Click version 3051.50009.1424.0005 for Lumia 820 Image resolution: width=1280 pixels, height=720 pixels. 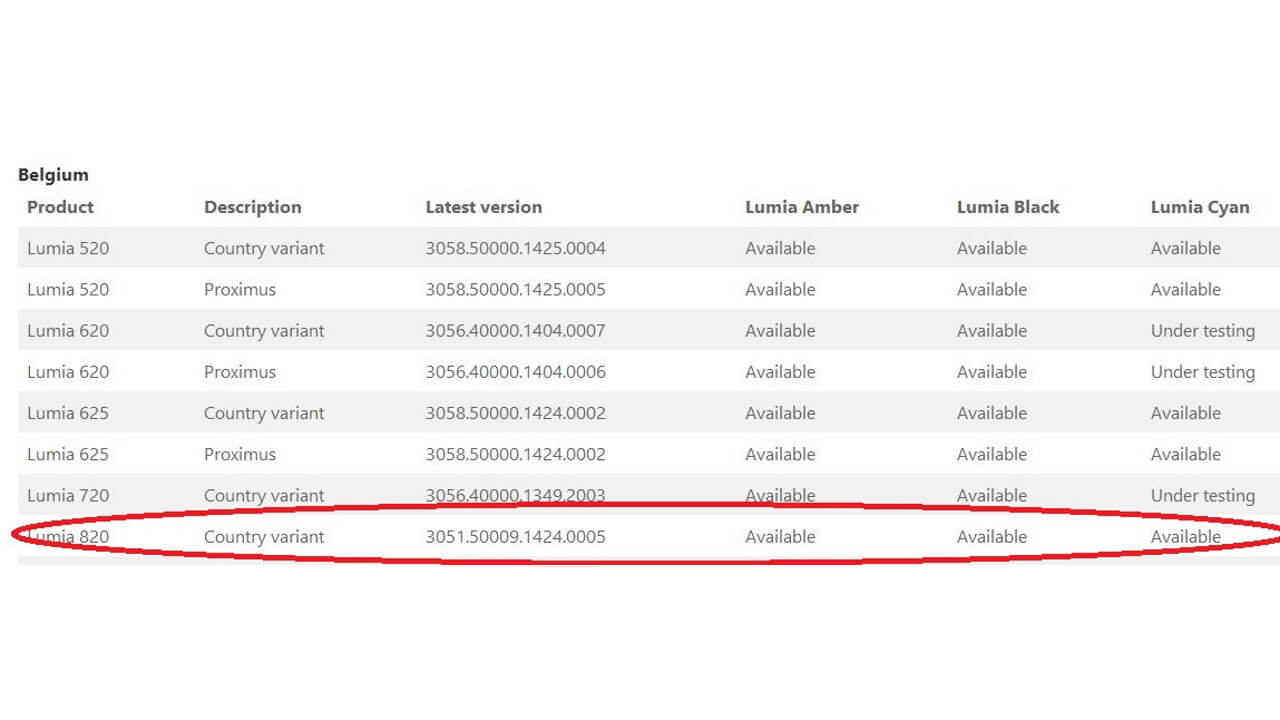pyautogui.click(x=516, y=536)
